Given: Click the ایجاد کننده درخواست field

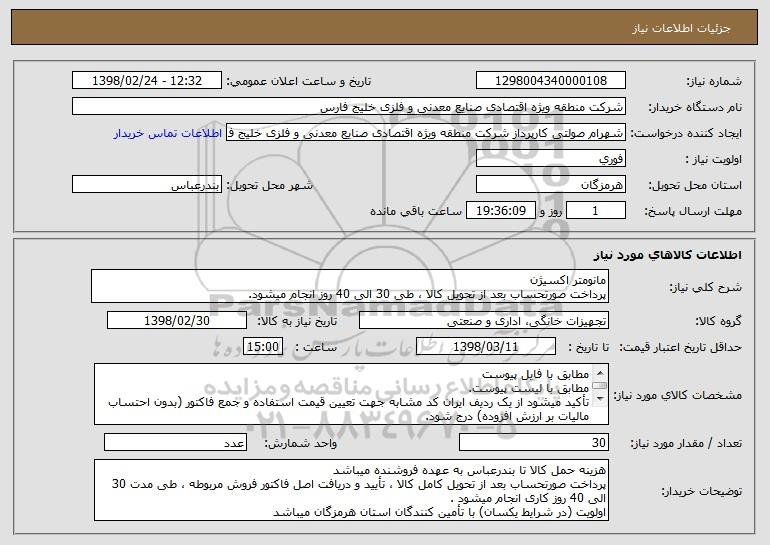Looking at the screenshot, I should [x=426, y=133].
